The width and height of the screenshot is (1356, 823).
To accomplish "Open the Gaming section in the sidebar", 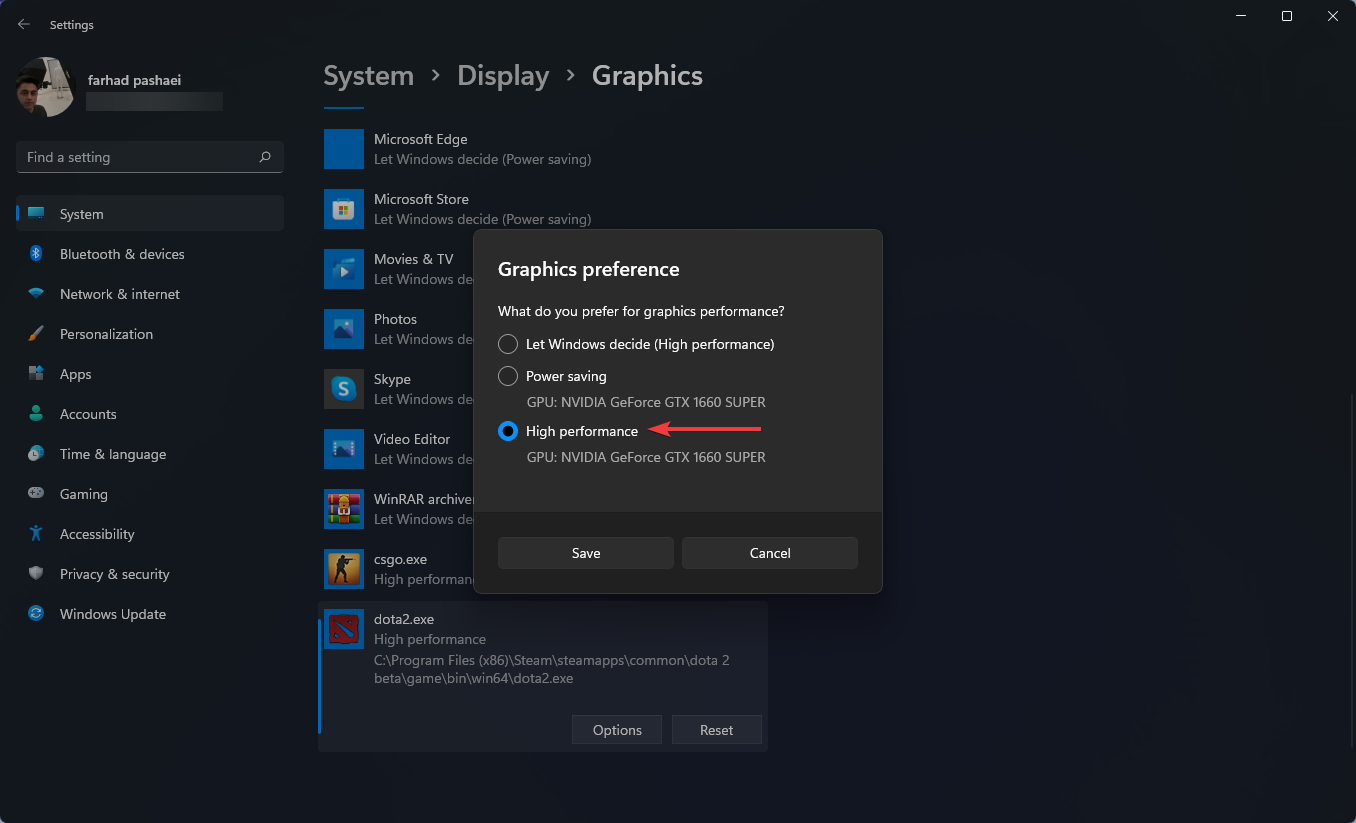I will click(84, 494).
